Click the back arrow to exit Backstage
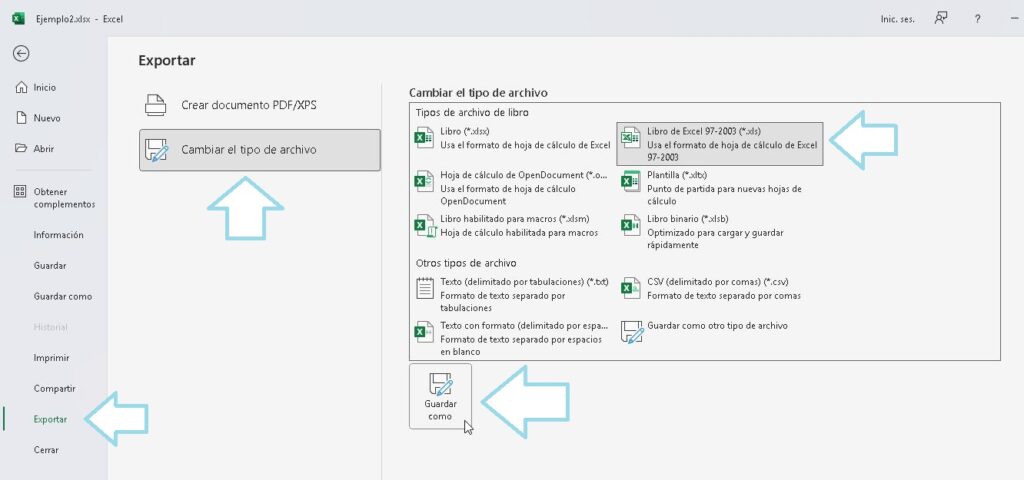 tap(21, 54)
